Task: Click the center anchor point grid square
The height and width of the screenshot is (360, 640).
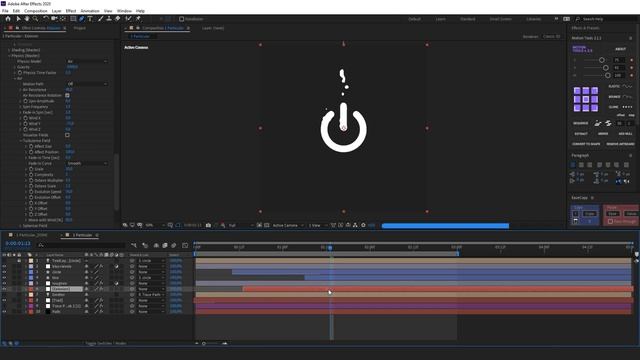Action: point(586,99)
